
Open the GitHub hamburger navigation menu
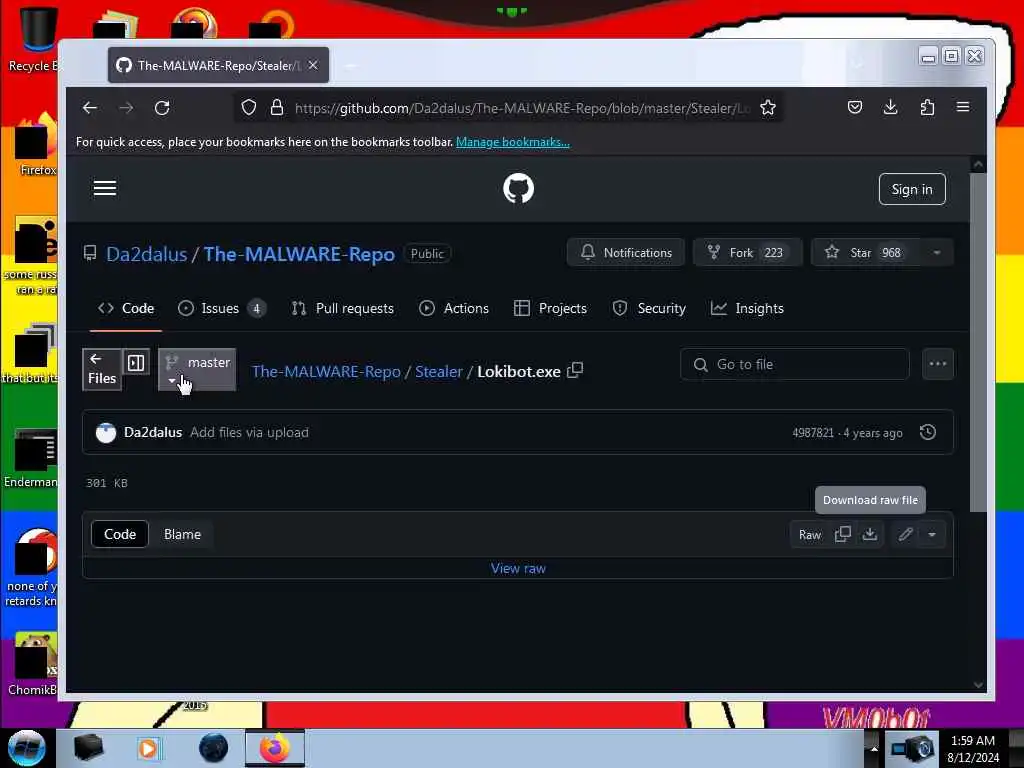tap(104, 189)
